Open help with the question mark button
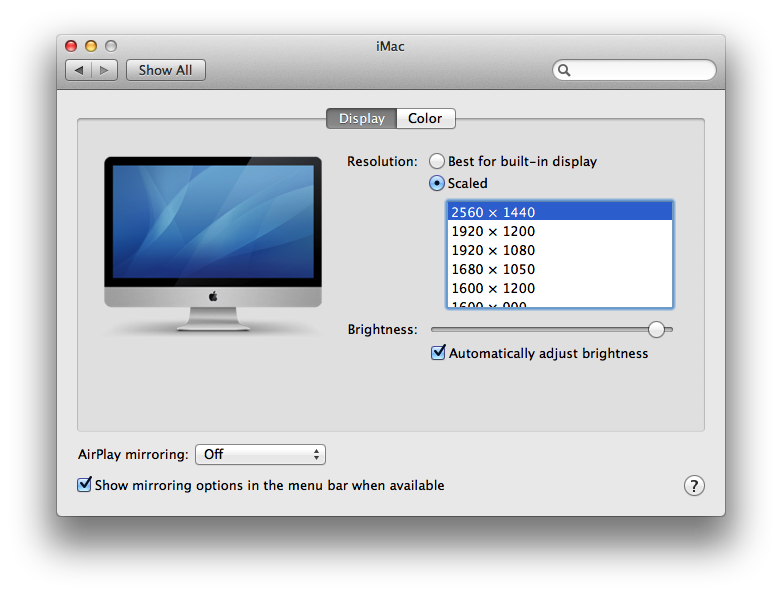782x595 pixels. pyautogui.click(x=694, y=485)
